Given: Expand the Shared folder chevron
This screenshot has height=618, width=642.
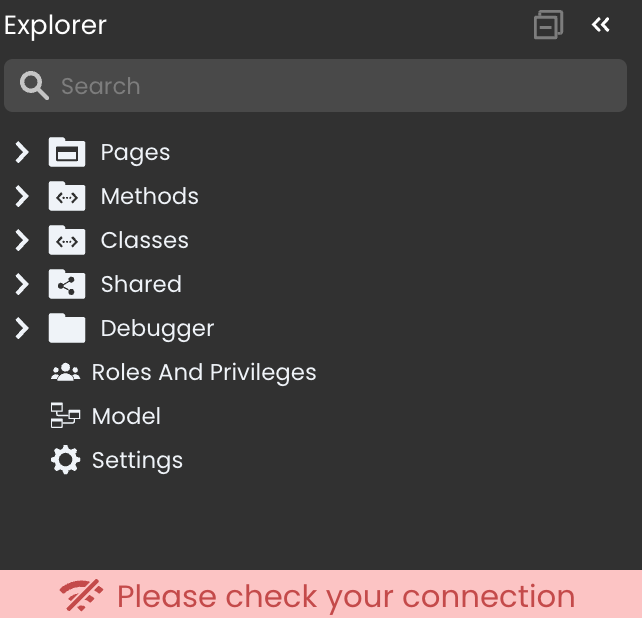Looking at the screenshot, I should click(22, 284).
